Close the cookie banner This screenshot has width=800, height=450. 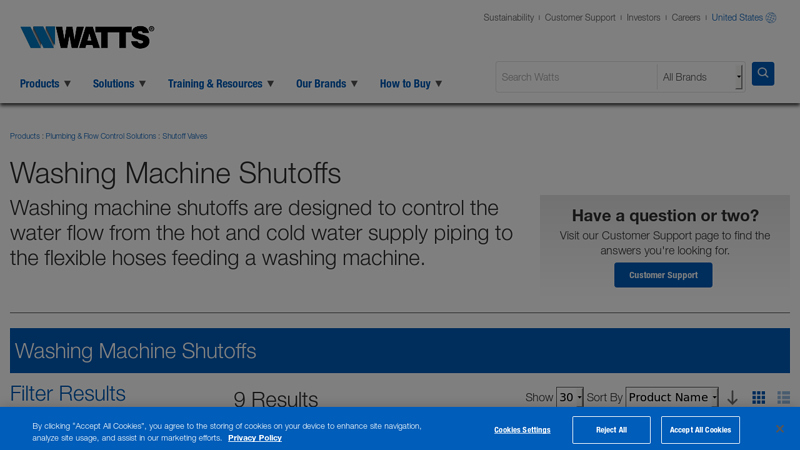[x=780, y=429]
